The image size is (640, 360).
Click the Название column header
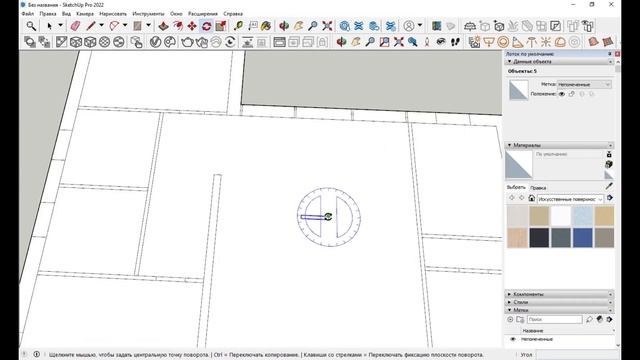click(533, 331)
